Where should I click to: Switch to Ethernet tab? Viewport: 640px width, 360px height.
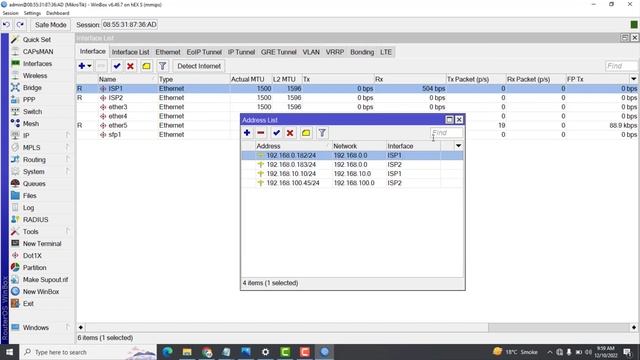168,52
